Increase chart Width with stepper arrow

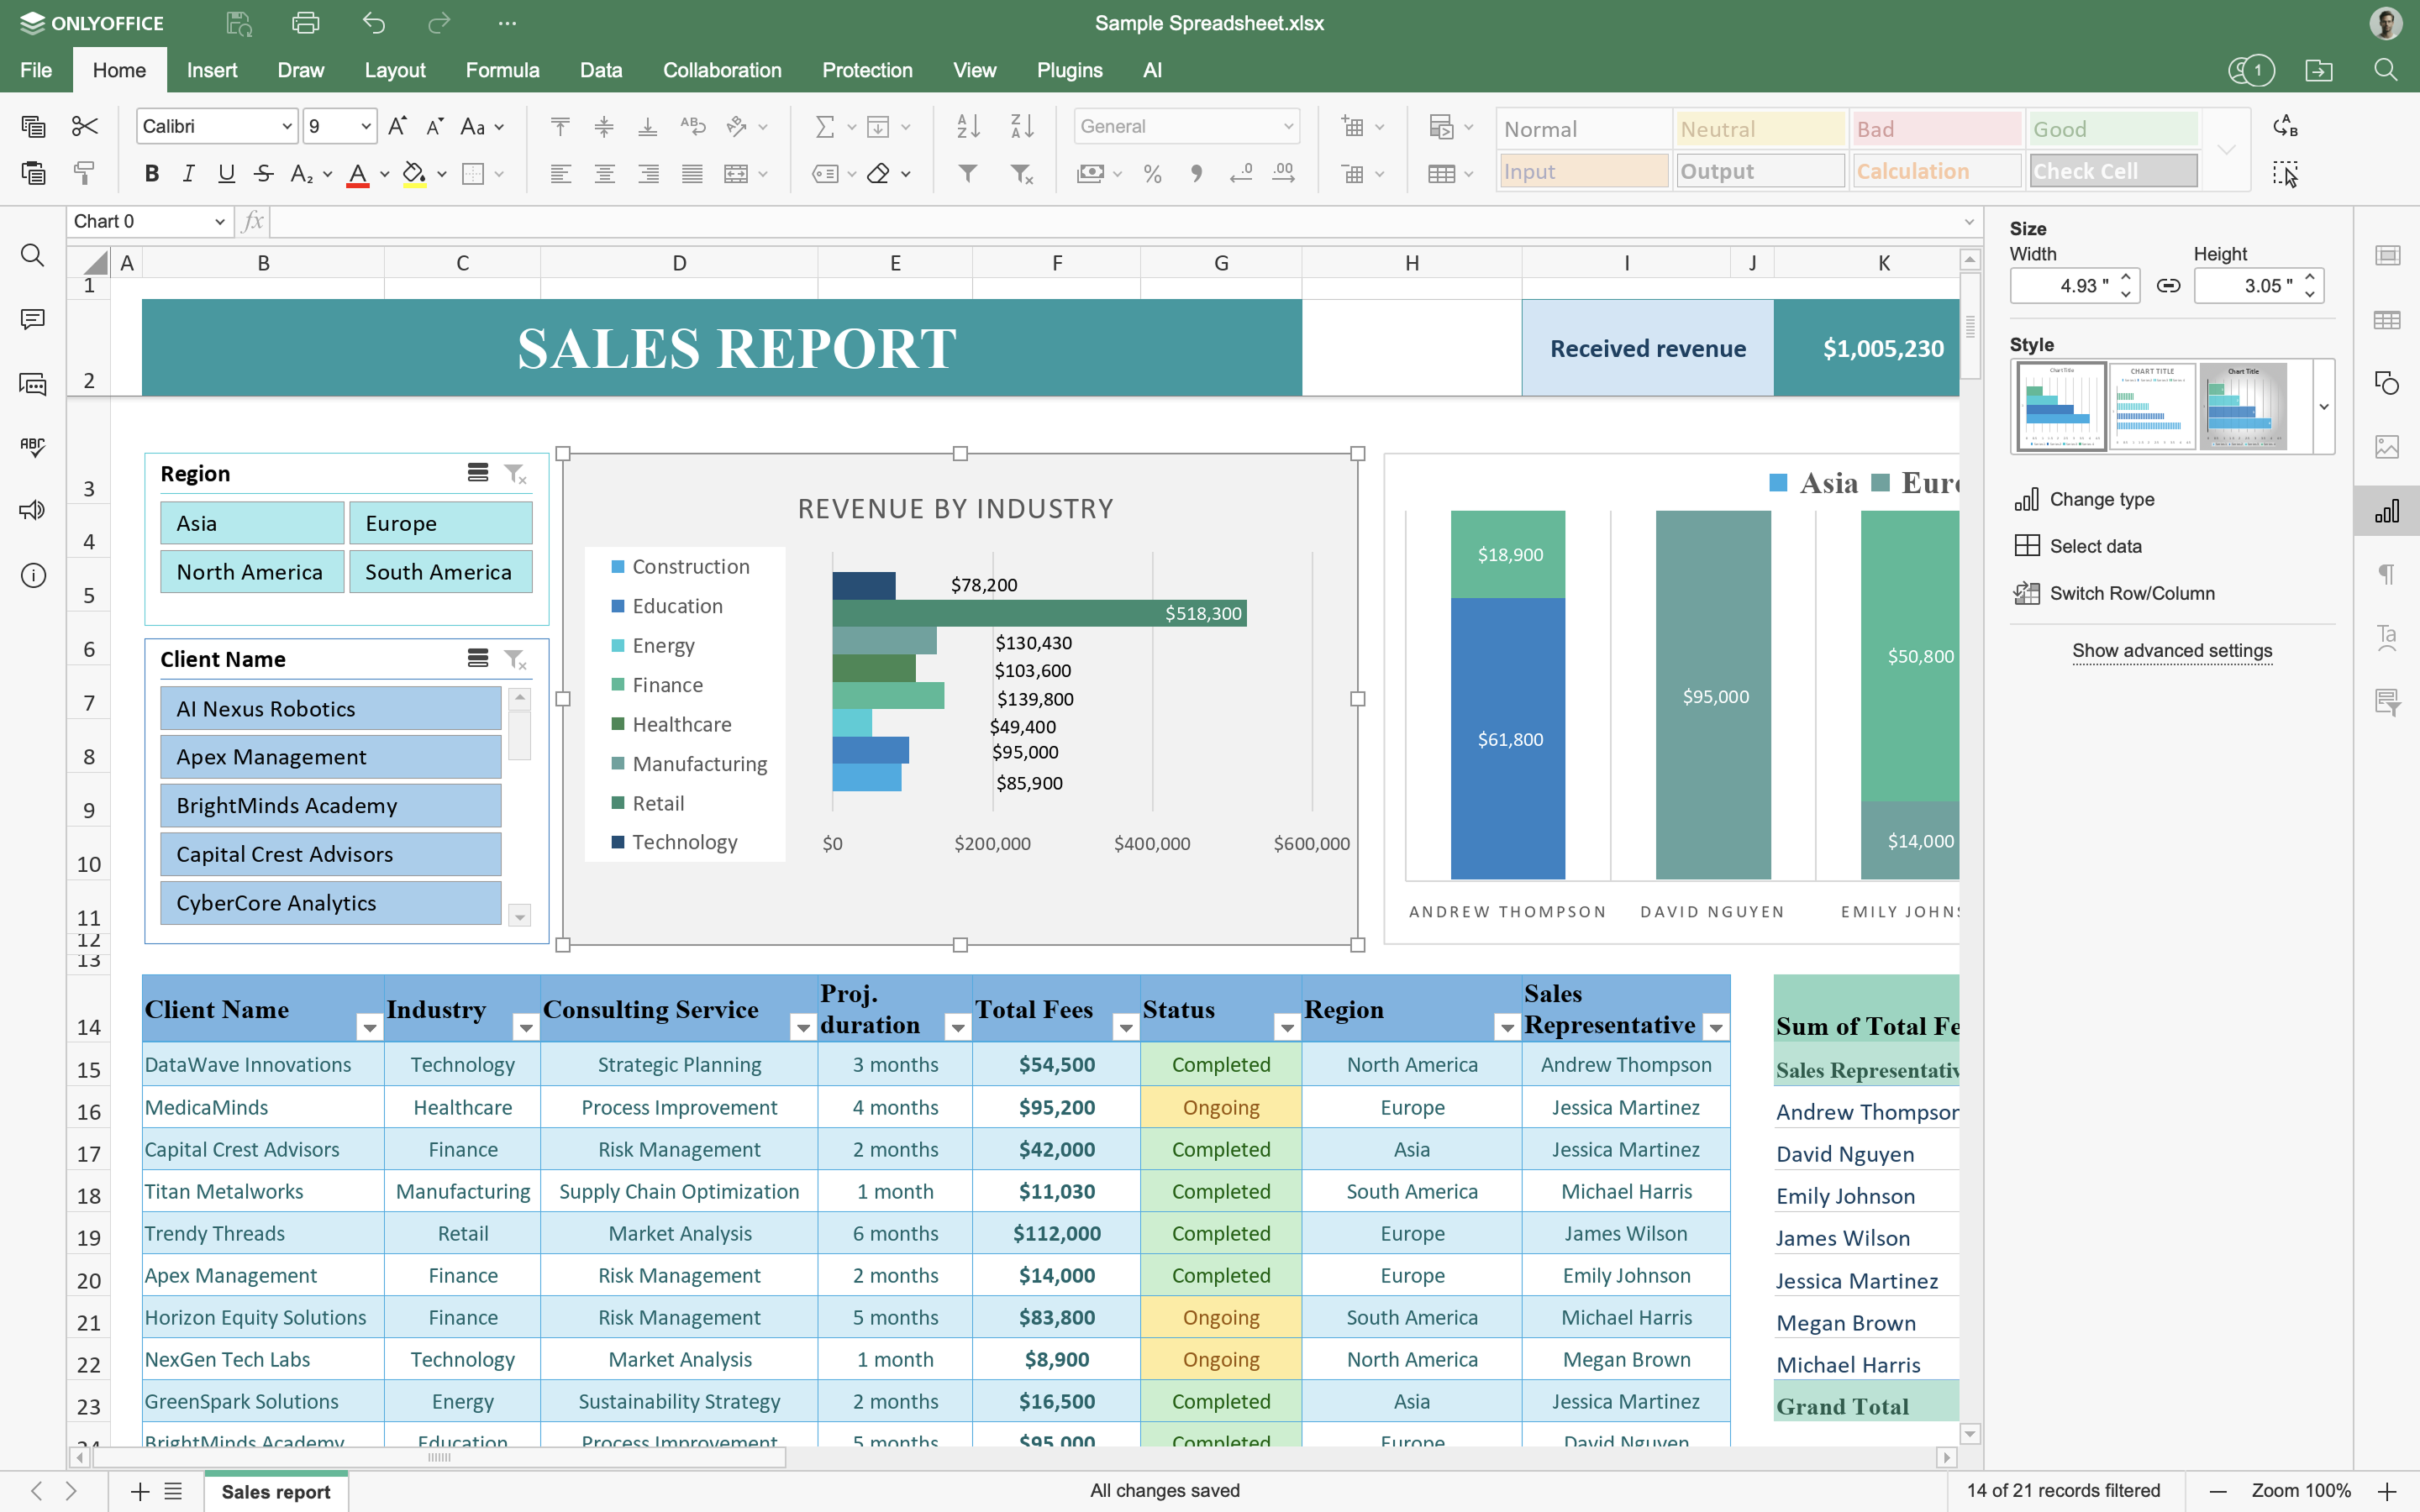[2126, 277]
